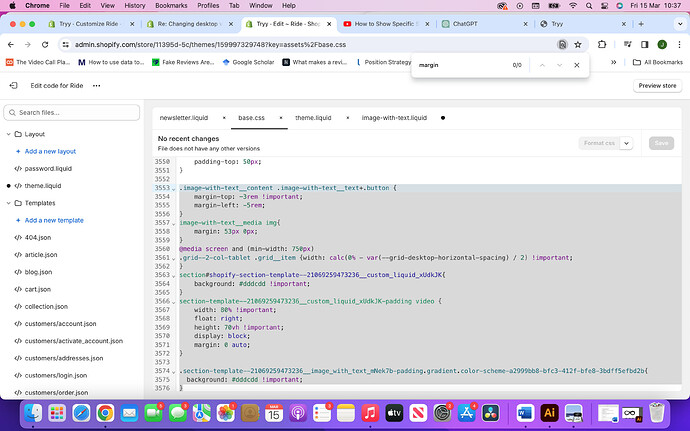
Task: Click the Preview store button
Action: [658, 86]
